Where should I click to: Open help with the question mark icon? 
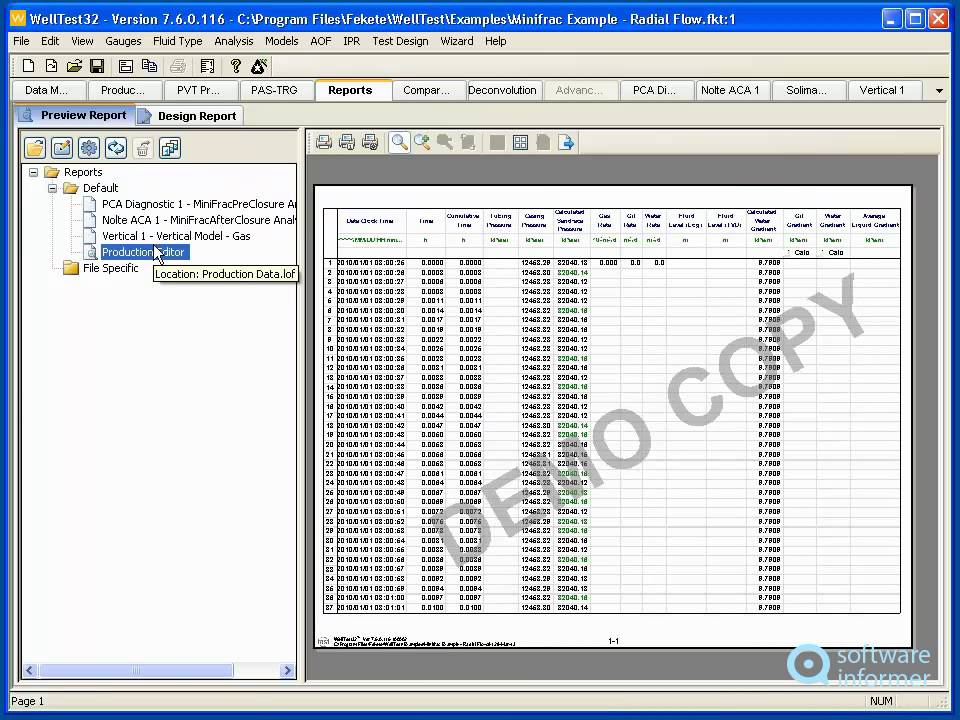click(235, 66)
